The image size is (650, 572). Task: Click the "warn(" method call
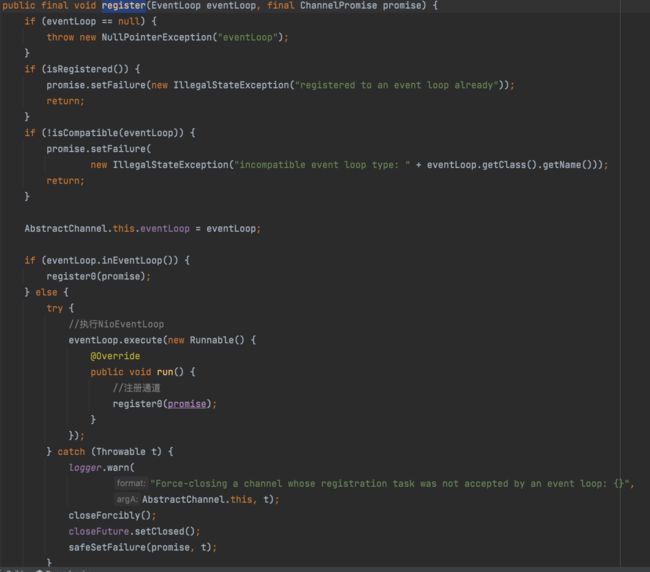point(121,468)
